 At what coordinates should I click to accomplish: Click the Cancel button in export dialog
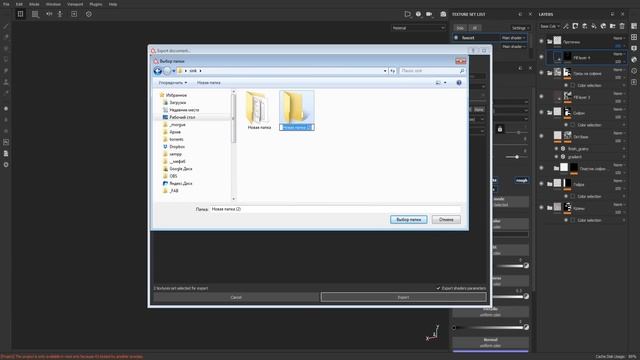pyautogui.click(x=236, y=297)
